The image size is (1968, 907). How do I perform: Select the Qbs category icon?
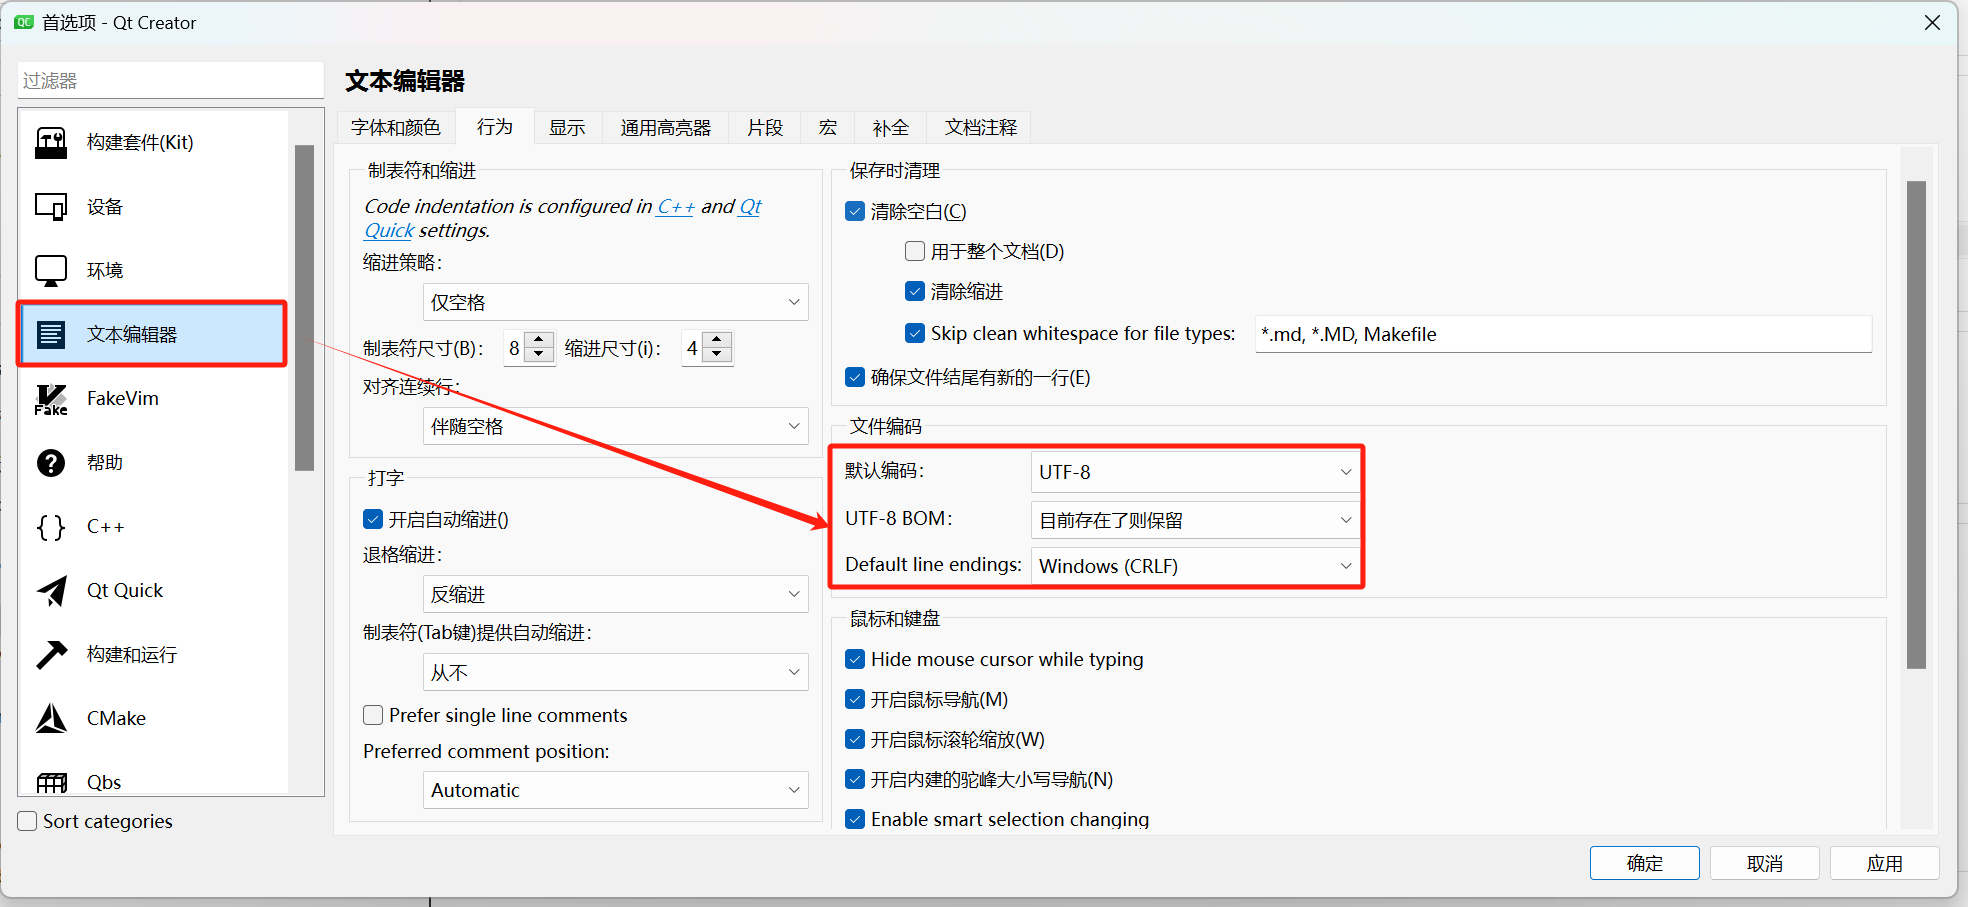(51, 783)
